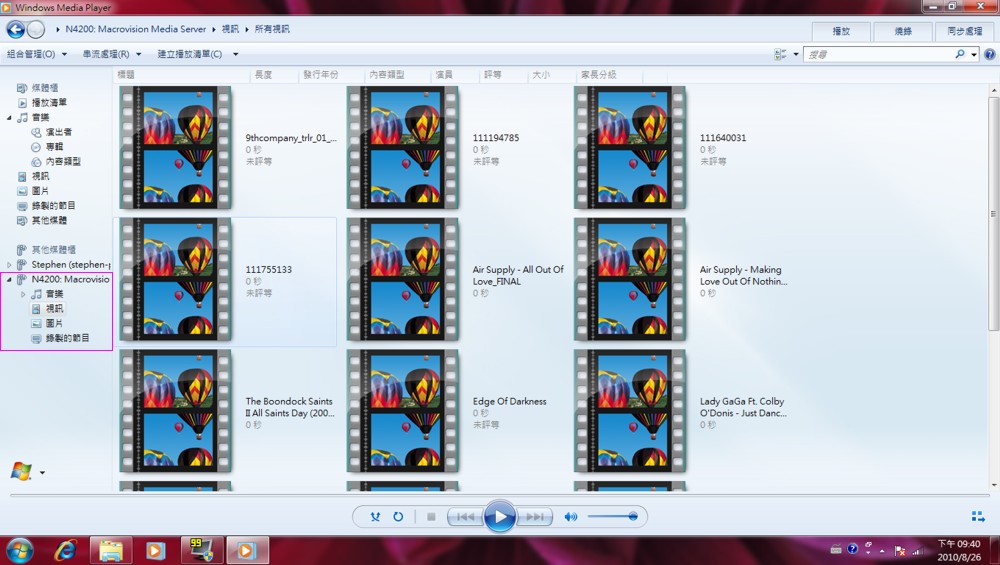Switch to the 同步處理 tab

pos(964,31)
